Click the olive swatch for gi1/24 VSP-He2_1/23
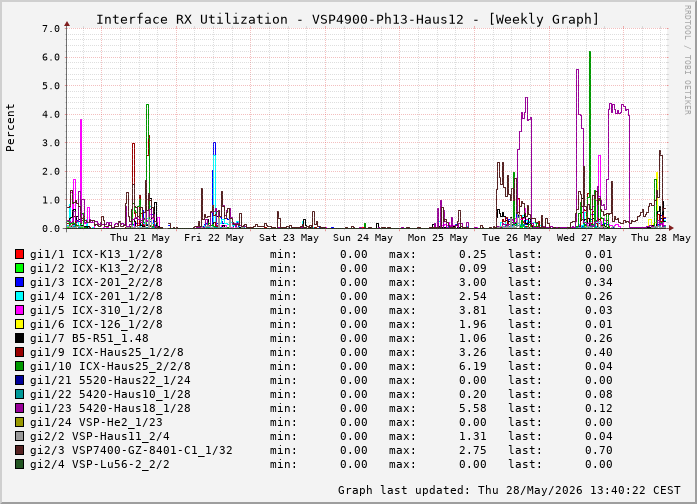Image resolution: width=697 pixels, height=504 pixels. (x=19, y=422)
